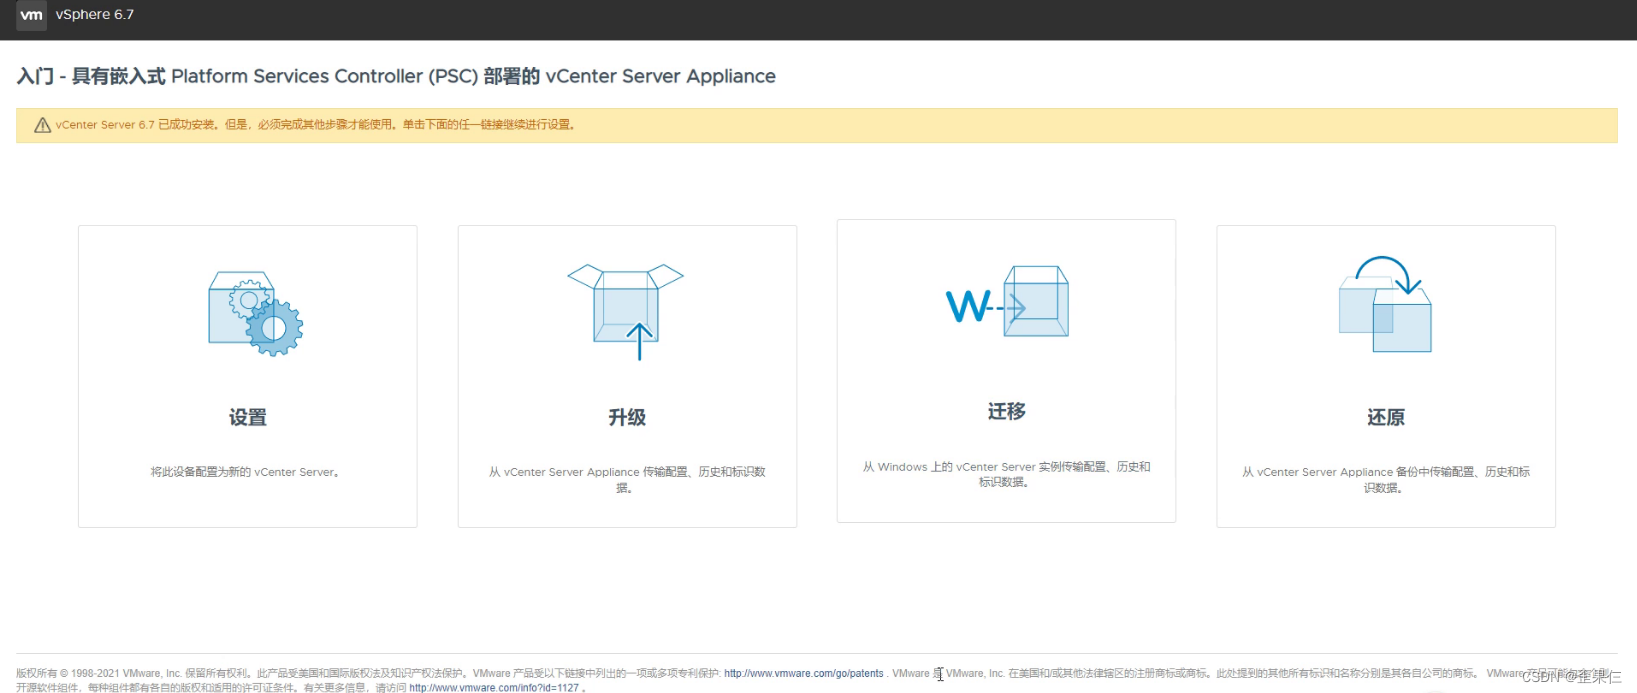Select the 迁移 card title

coord(1007,412)
